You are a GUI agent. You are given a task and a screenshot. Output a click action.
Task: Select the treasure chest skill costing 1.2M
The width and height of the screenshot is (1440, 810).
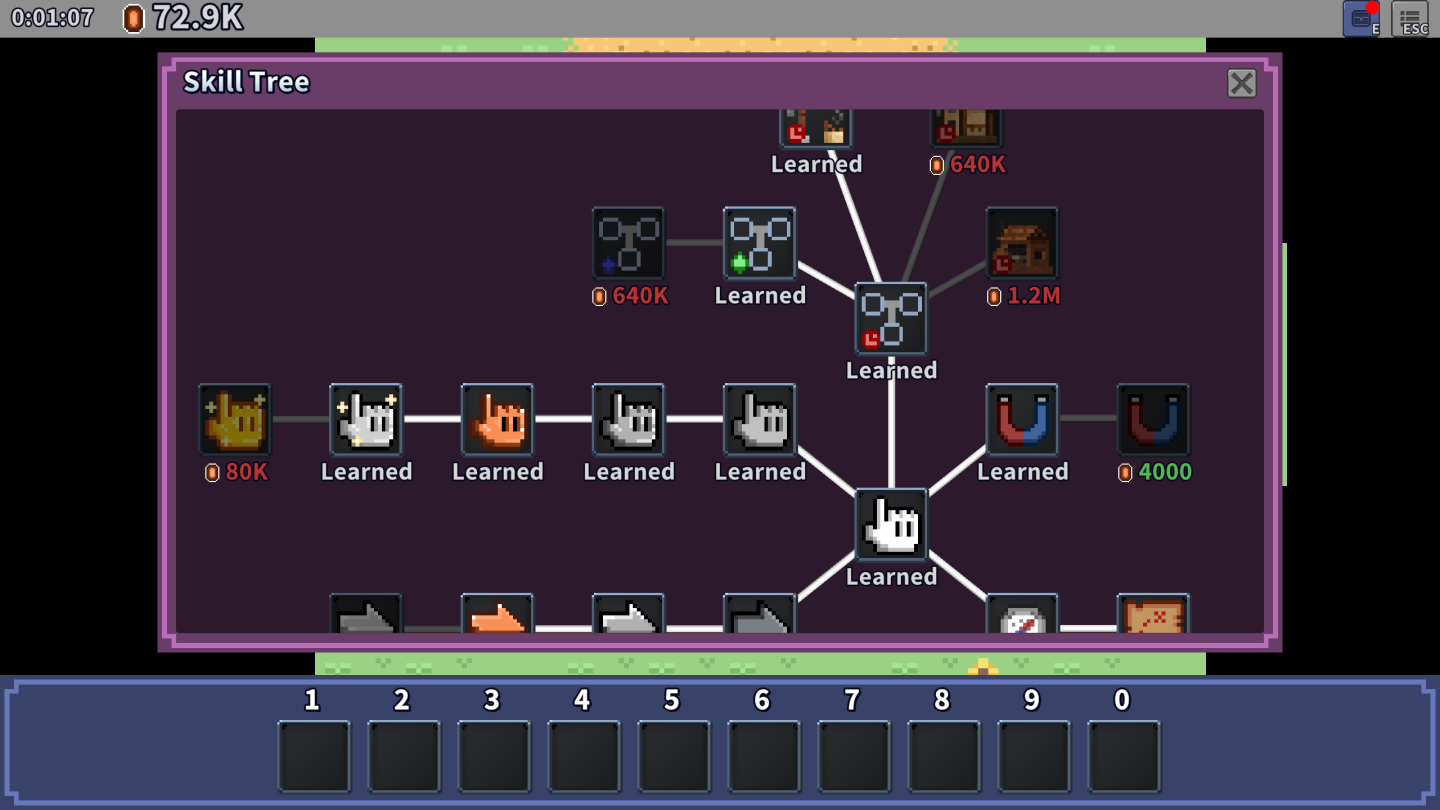coord(1022,244)
